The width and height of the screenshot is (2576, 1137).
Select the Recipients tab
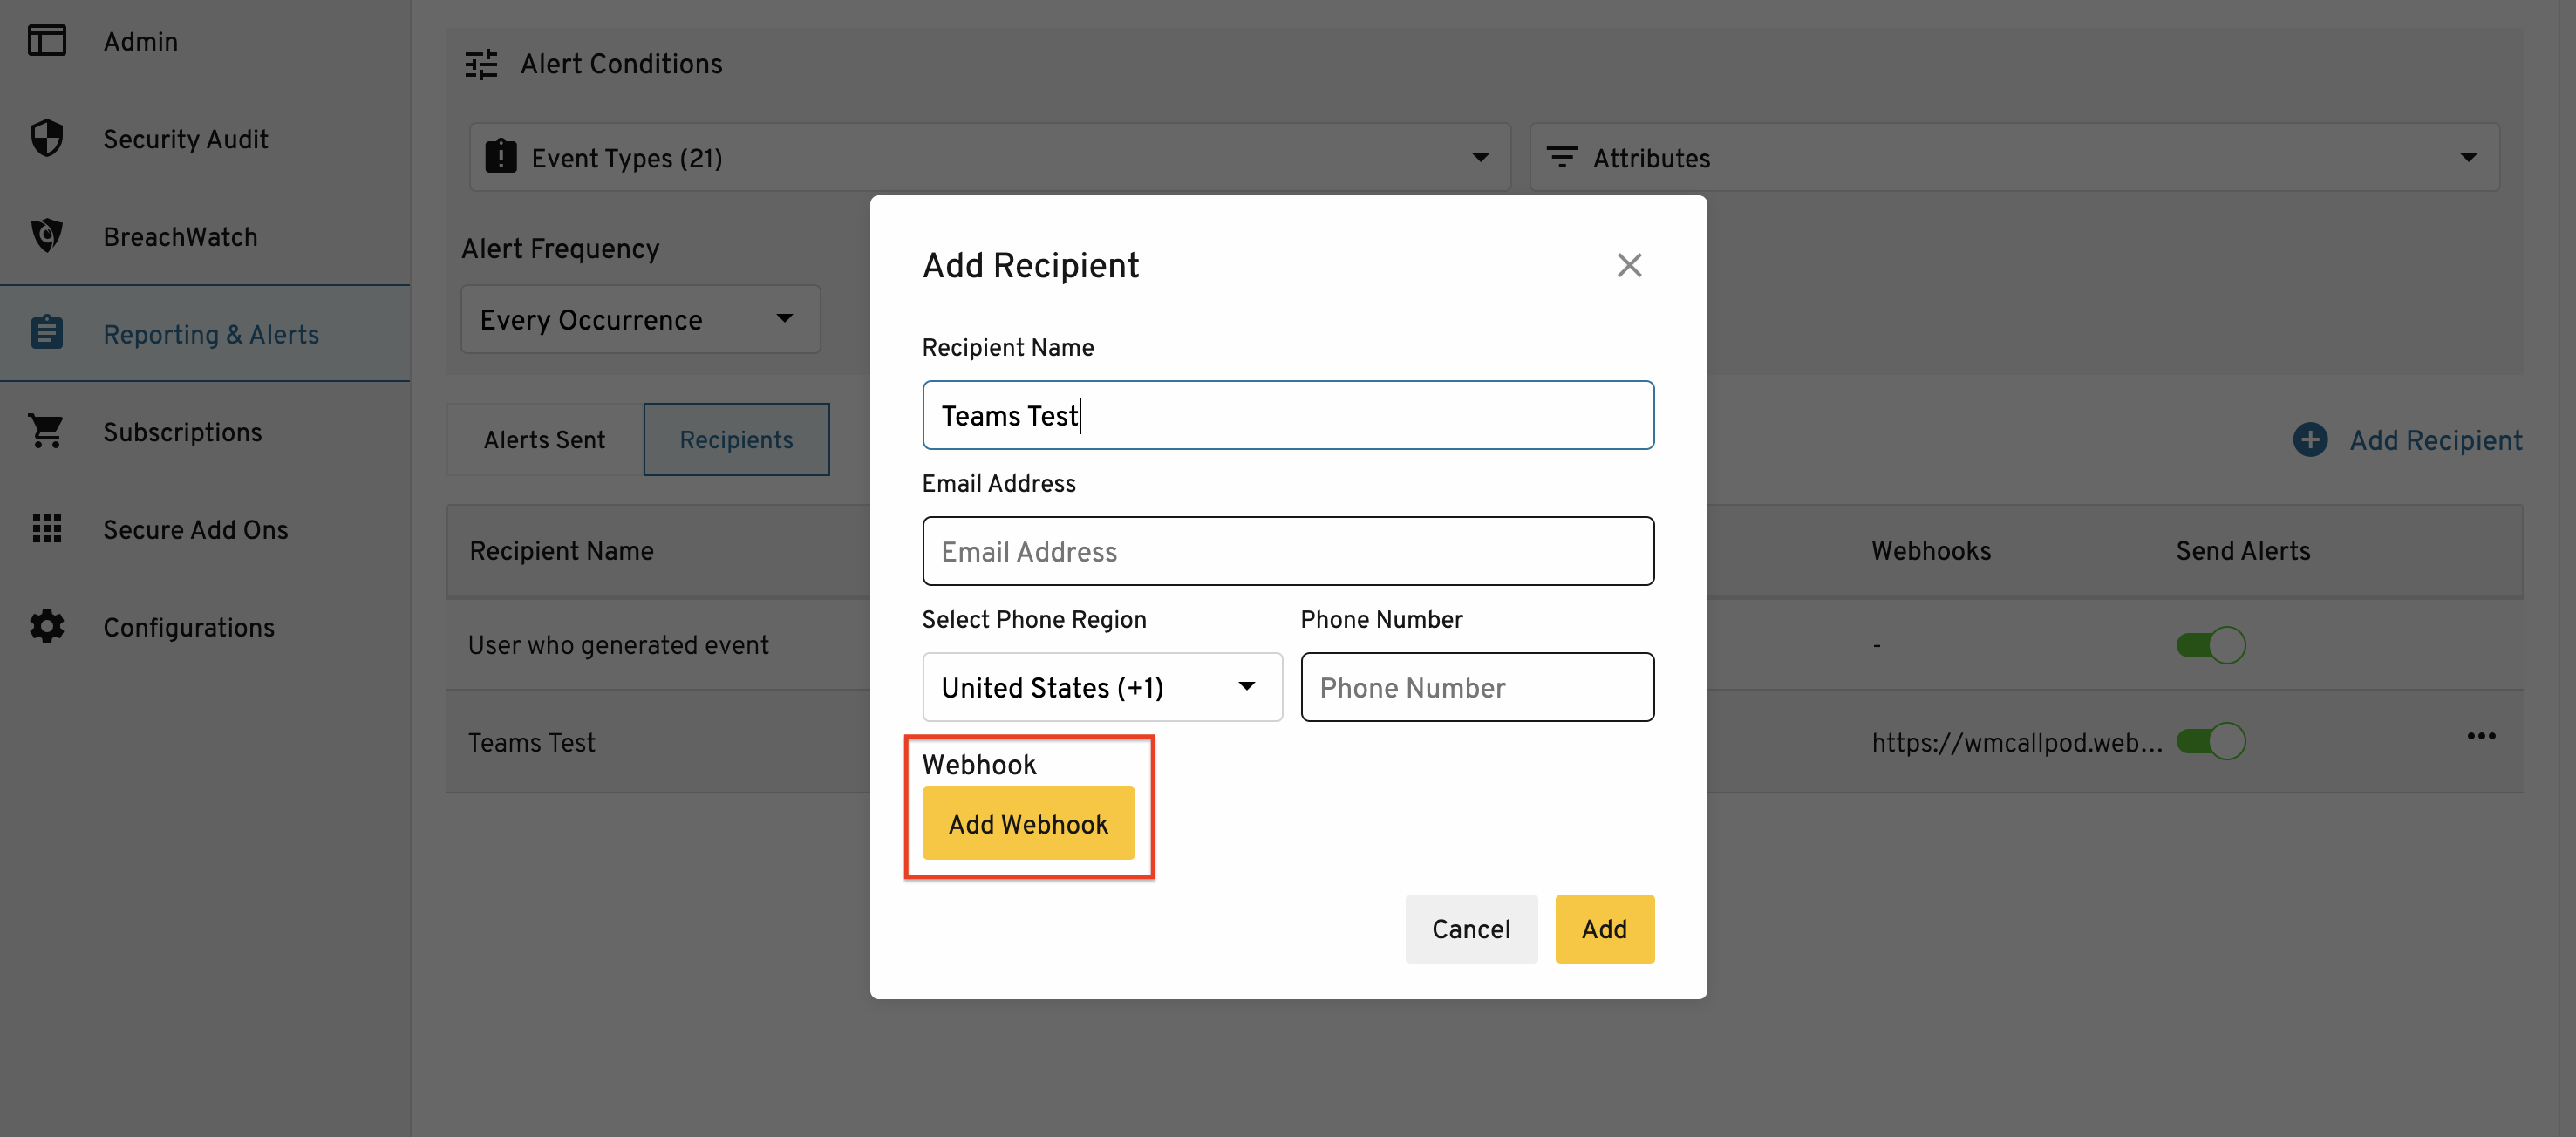tap(736, 440)
